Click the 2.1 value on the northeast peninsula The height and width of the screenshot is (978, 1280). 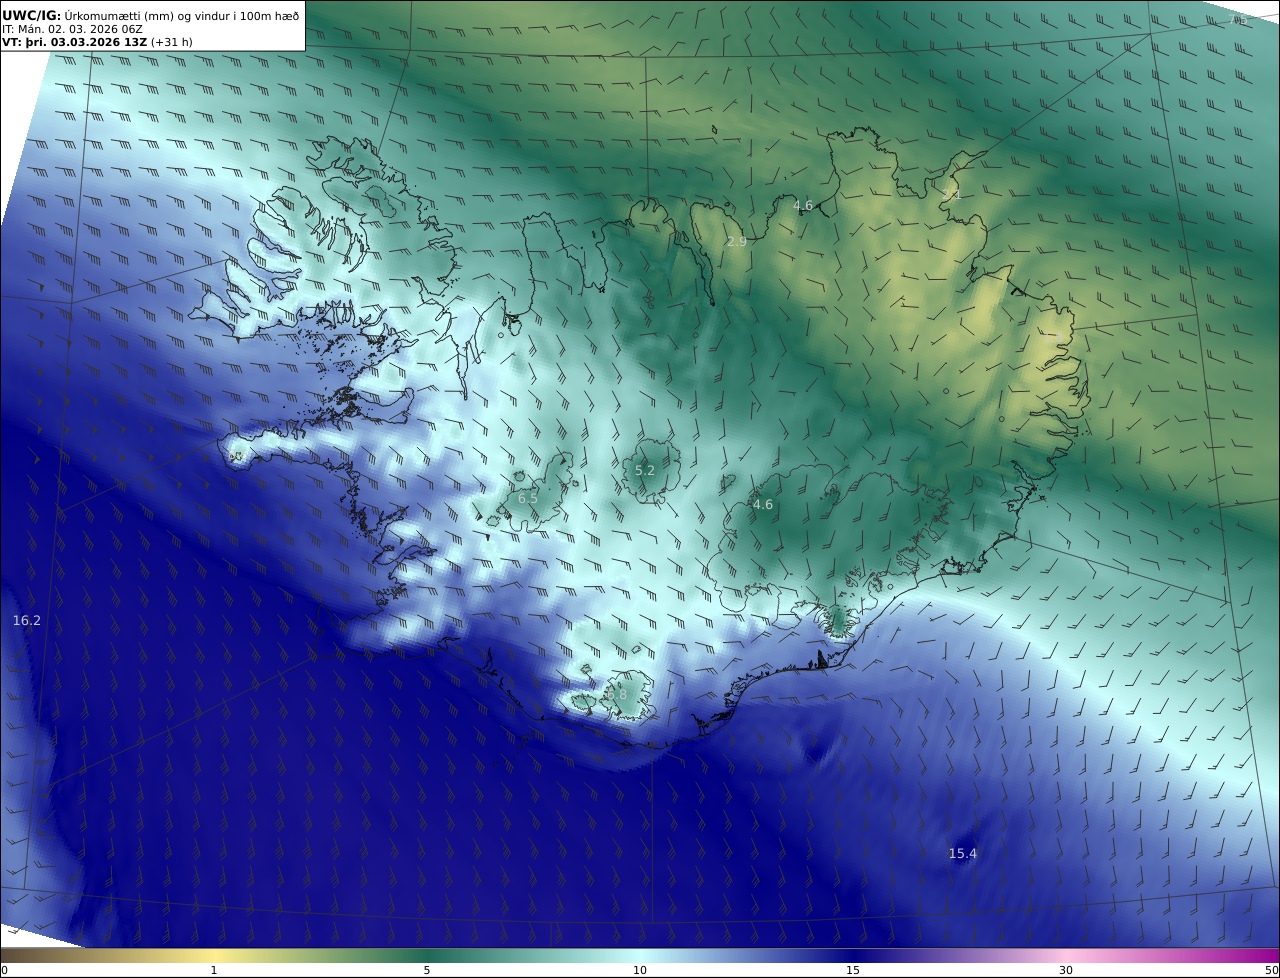(x=952, y=195)
